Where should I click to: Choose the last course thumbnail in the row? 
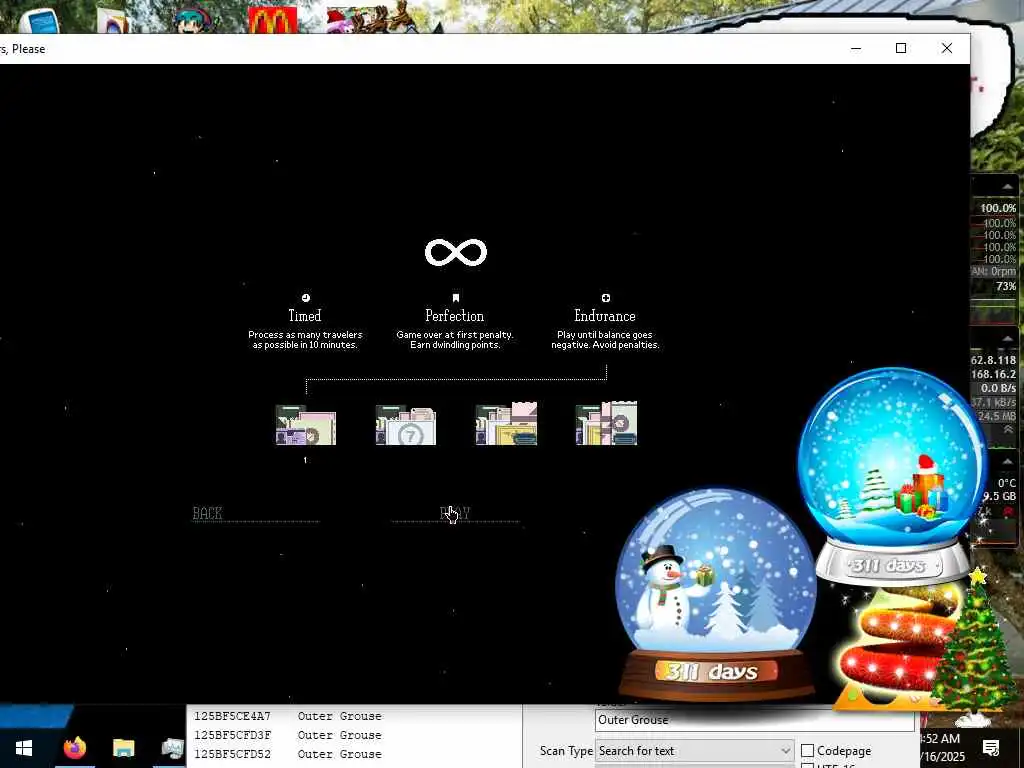tap(606, 424)
